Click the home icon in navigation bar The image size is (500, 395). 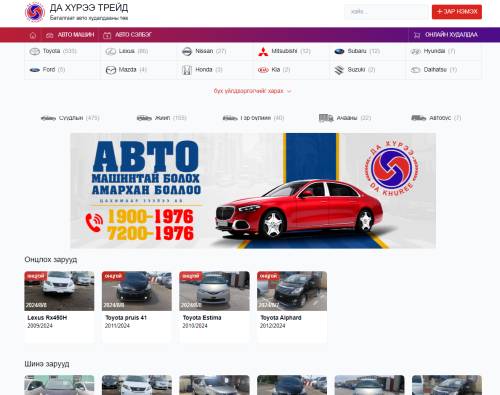[33, 35]
